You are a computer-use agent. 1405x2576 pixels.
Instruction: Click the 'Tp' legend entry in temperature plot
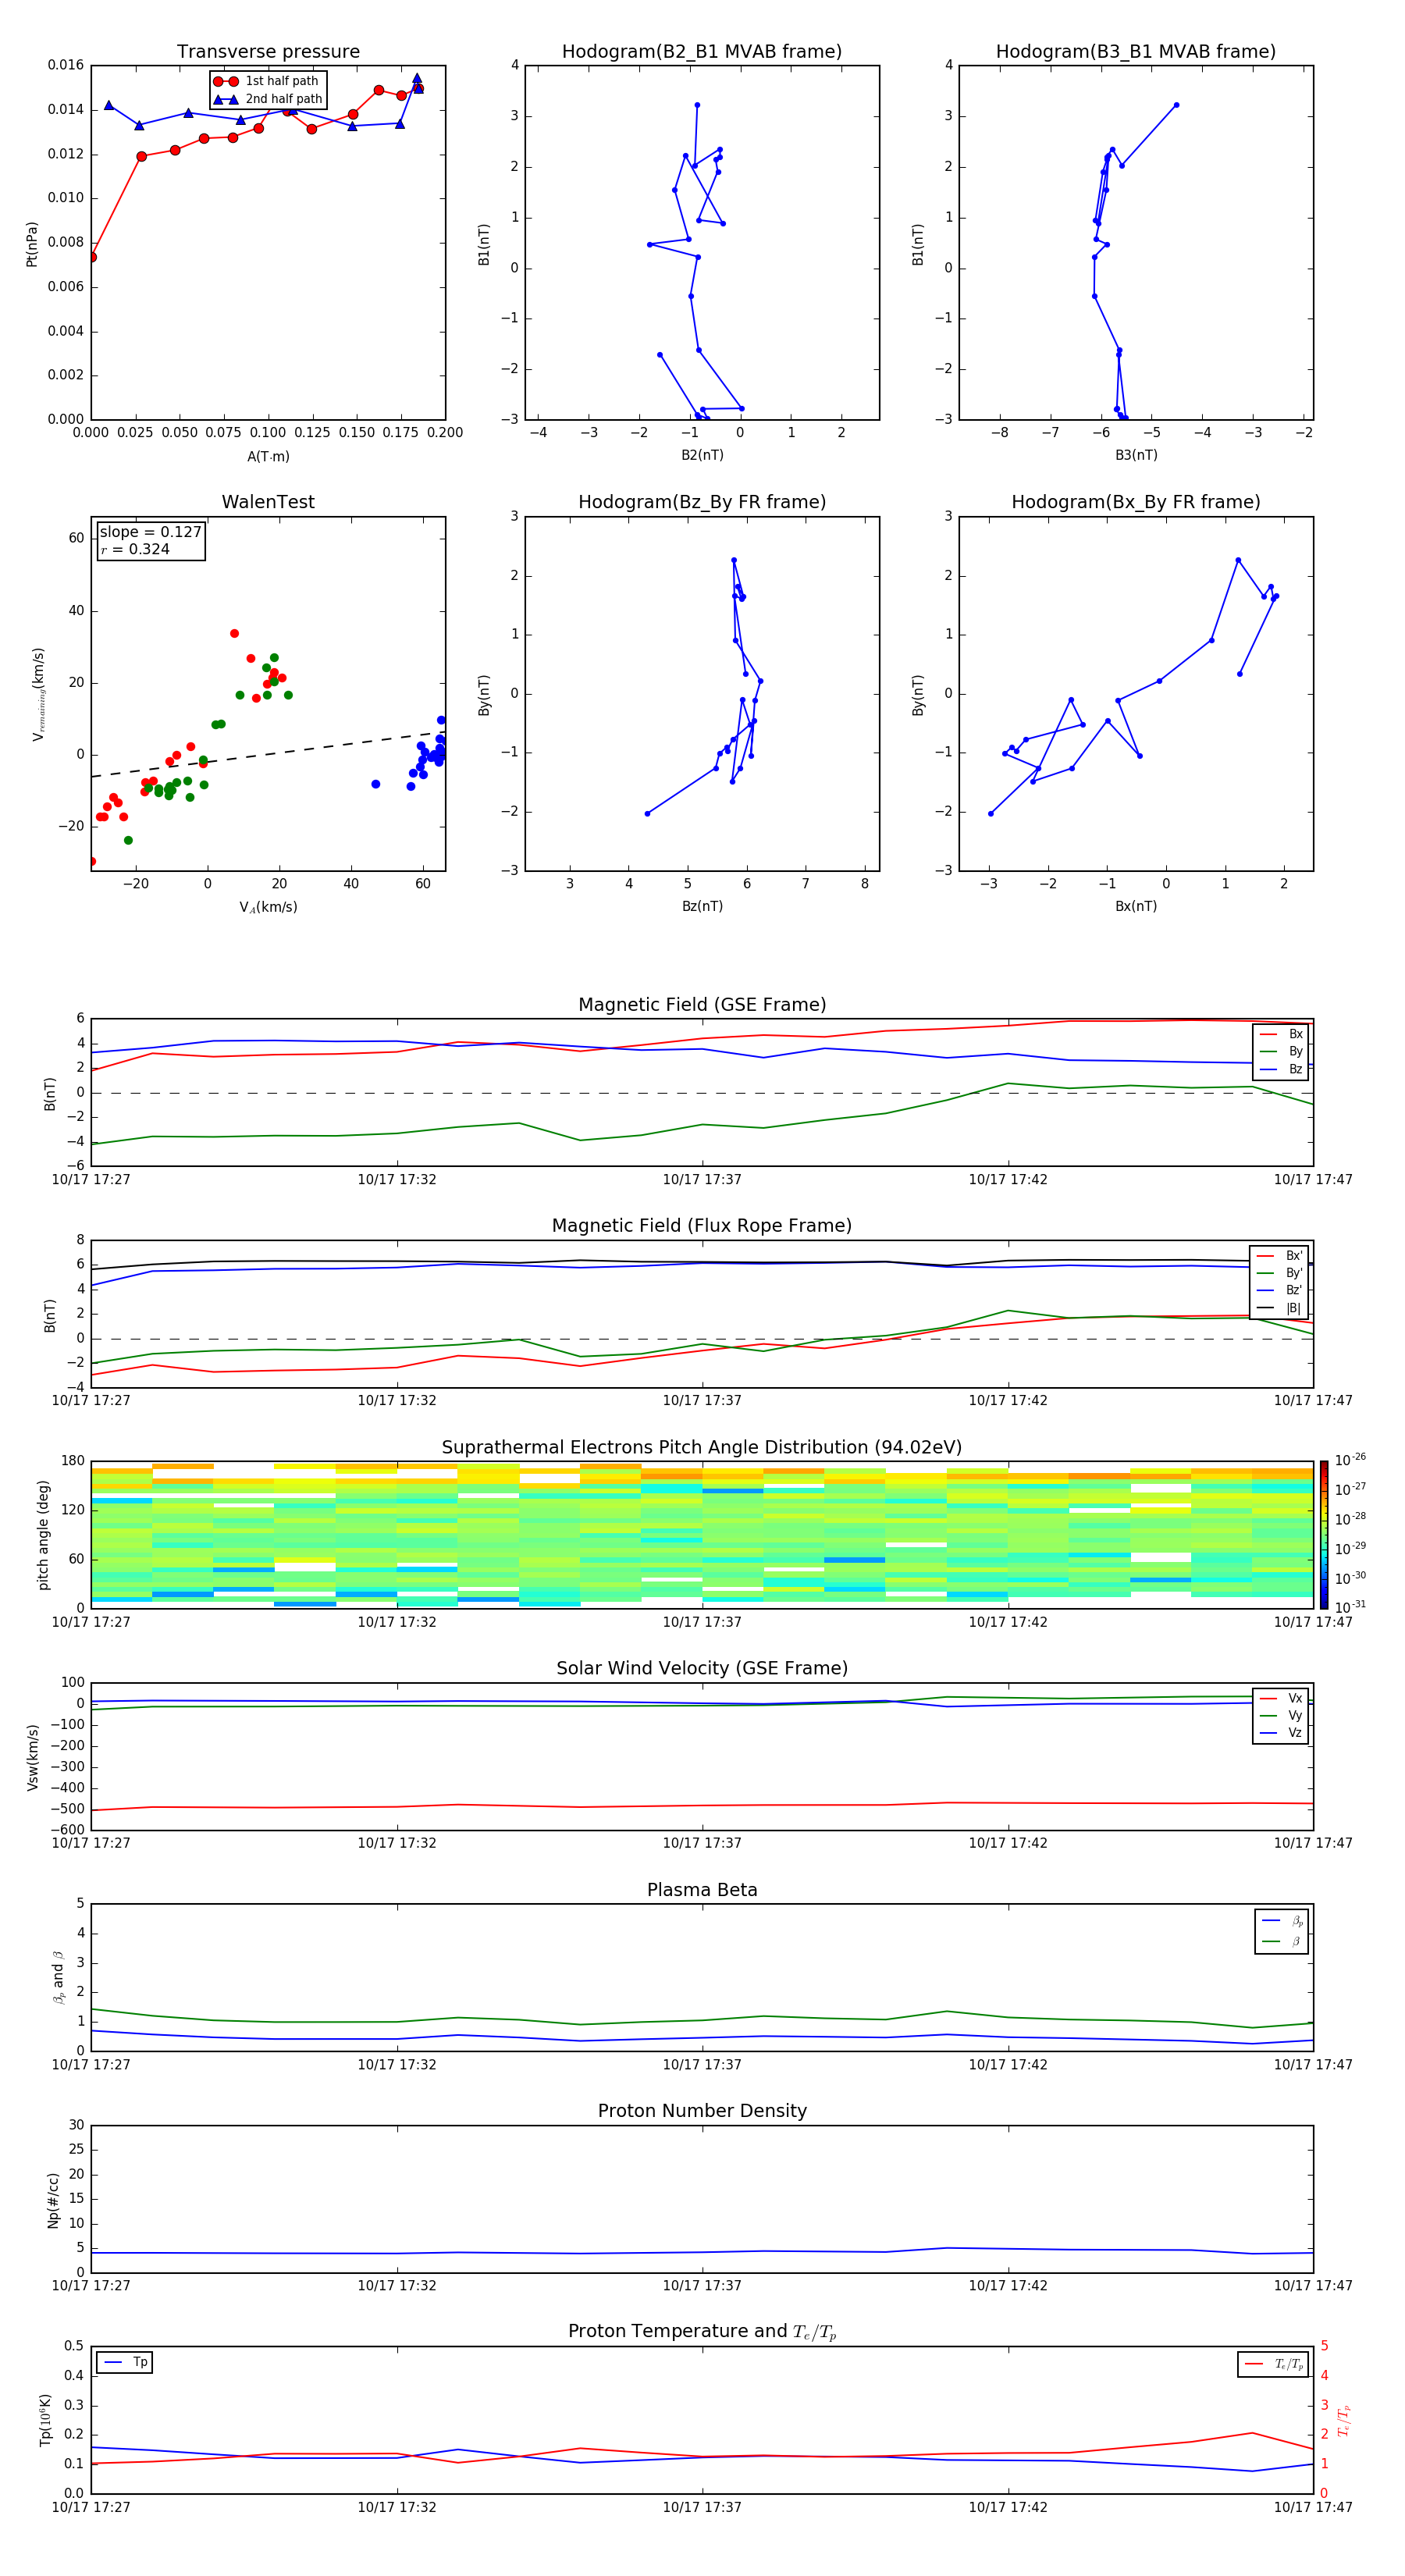click(125, 2362)
